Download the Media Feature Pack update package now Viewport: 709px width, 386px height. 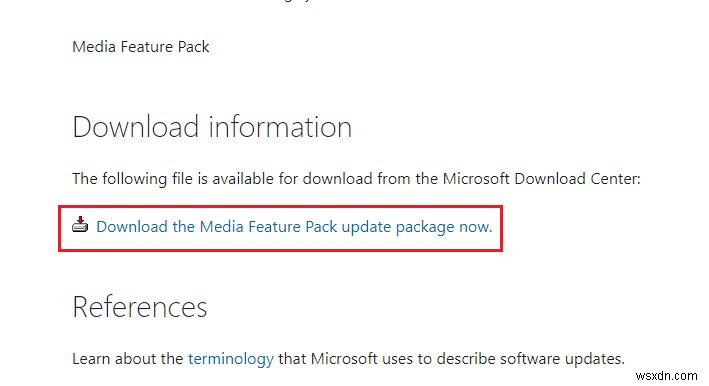(x=294, y=227)
